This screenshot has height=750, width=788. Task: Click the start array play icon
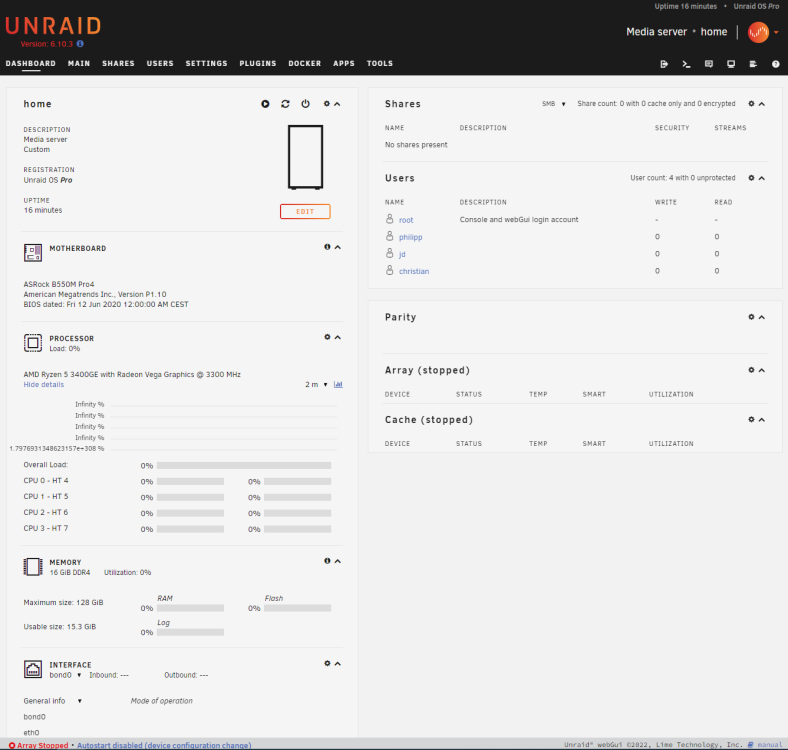pyautogui.click(x=265, y=104)
